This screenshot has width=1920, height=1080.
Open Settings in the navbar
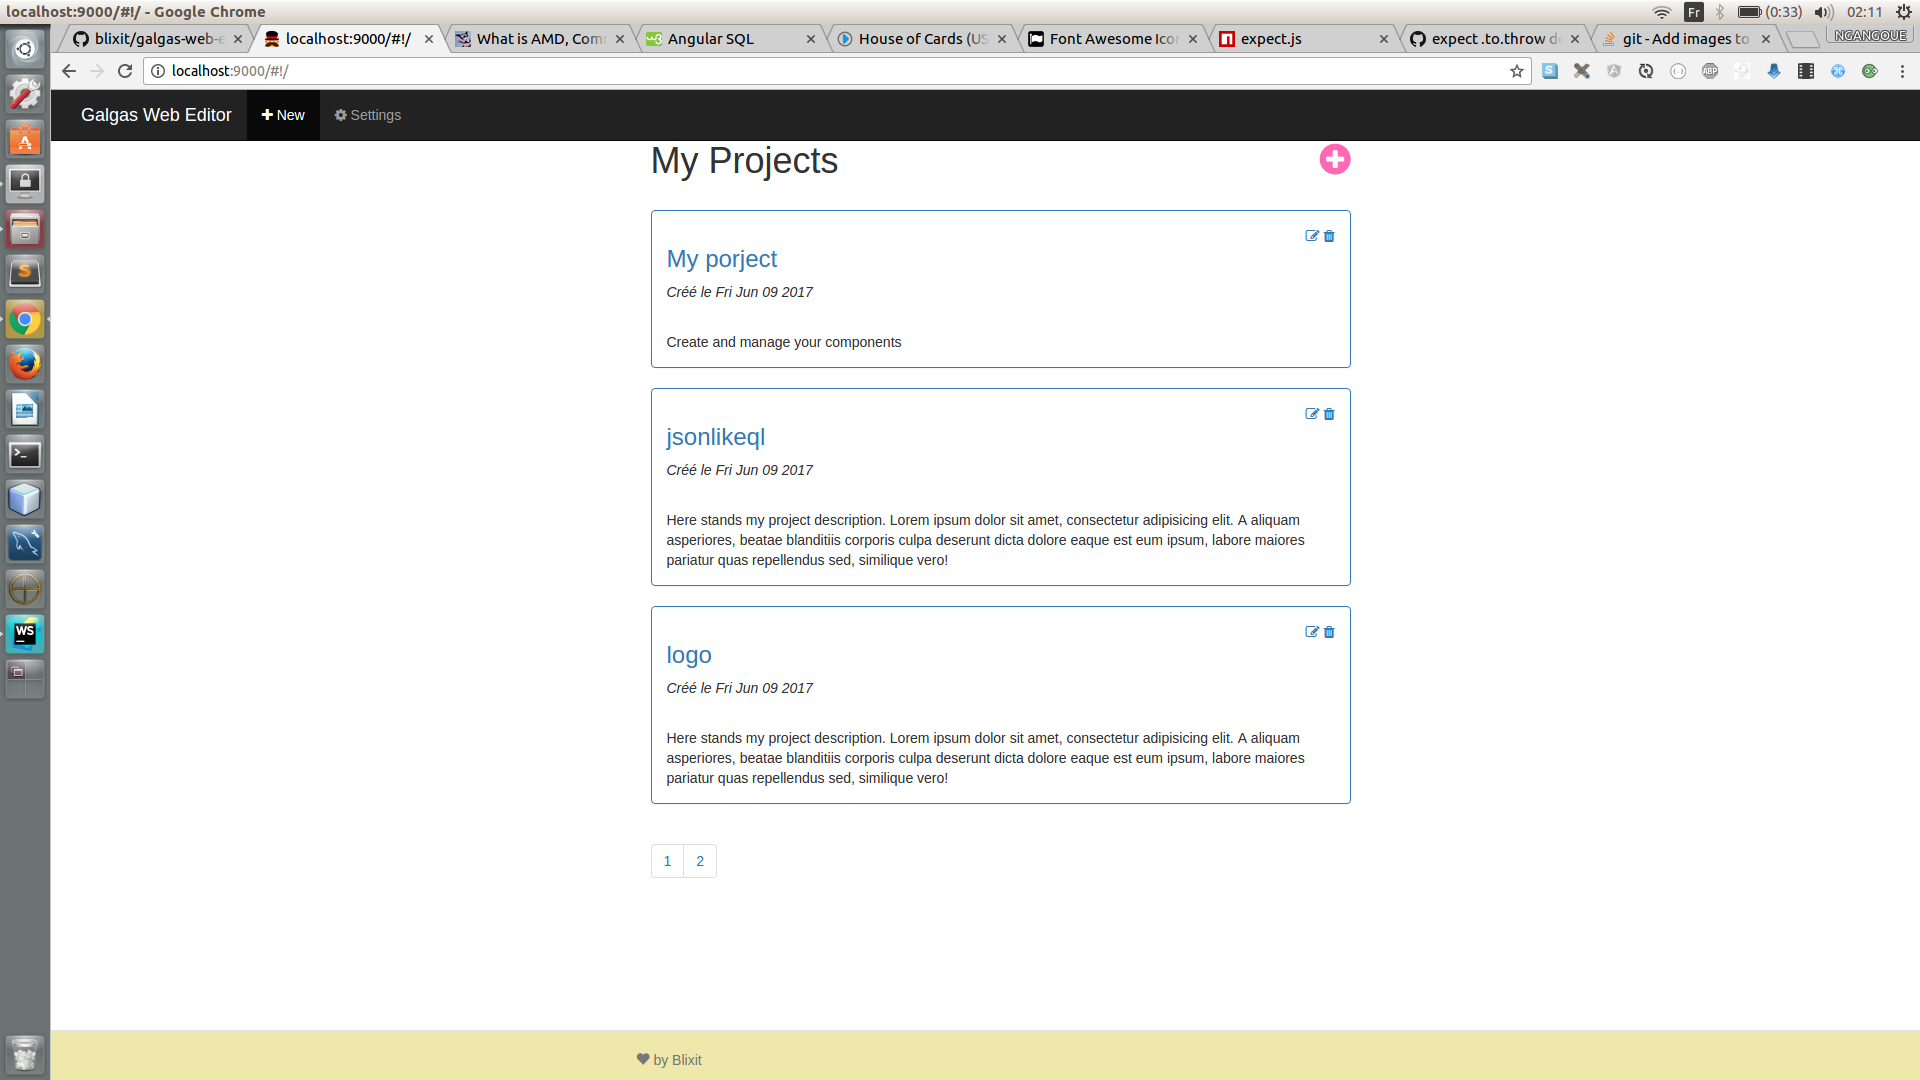368,115
